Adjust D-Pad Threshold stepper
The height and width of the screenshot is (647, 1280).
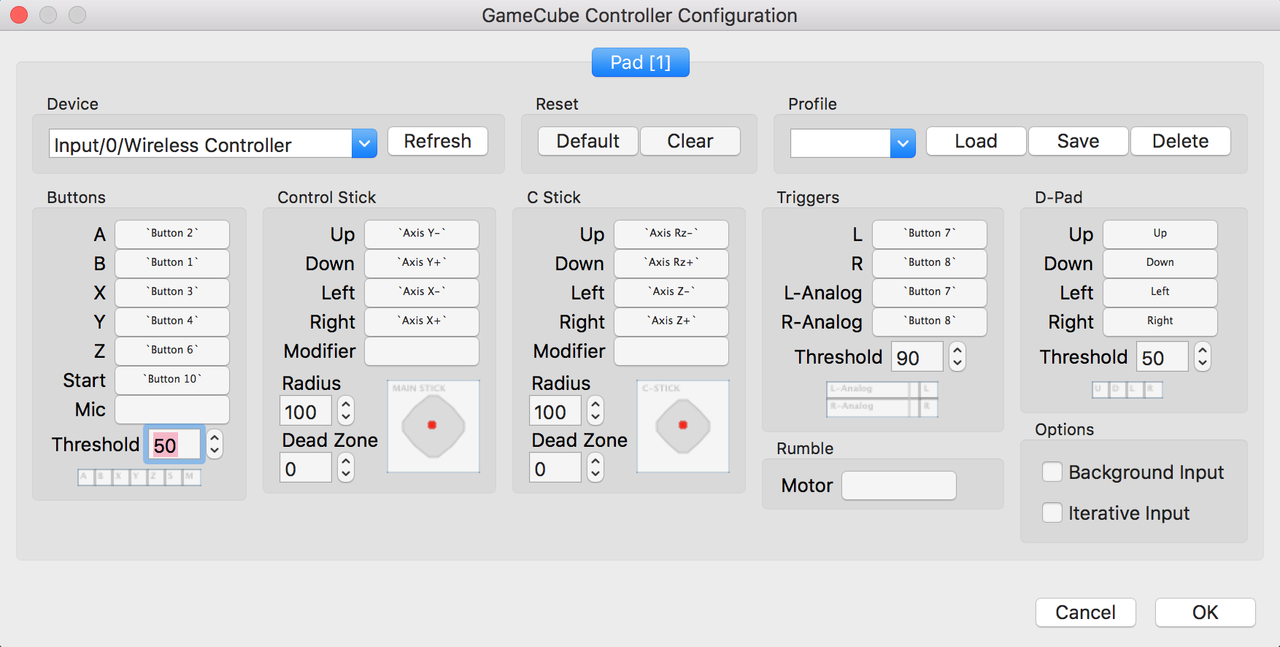point(1202,357)
